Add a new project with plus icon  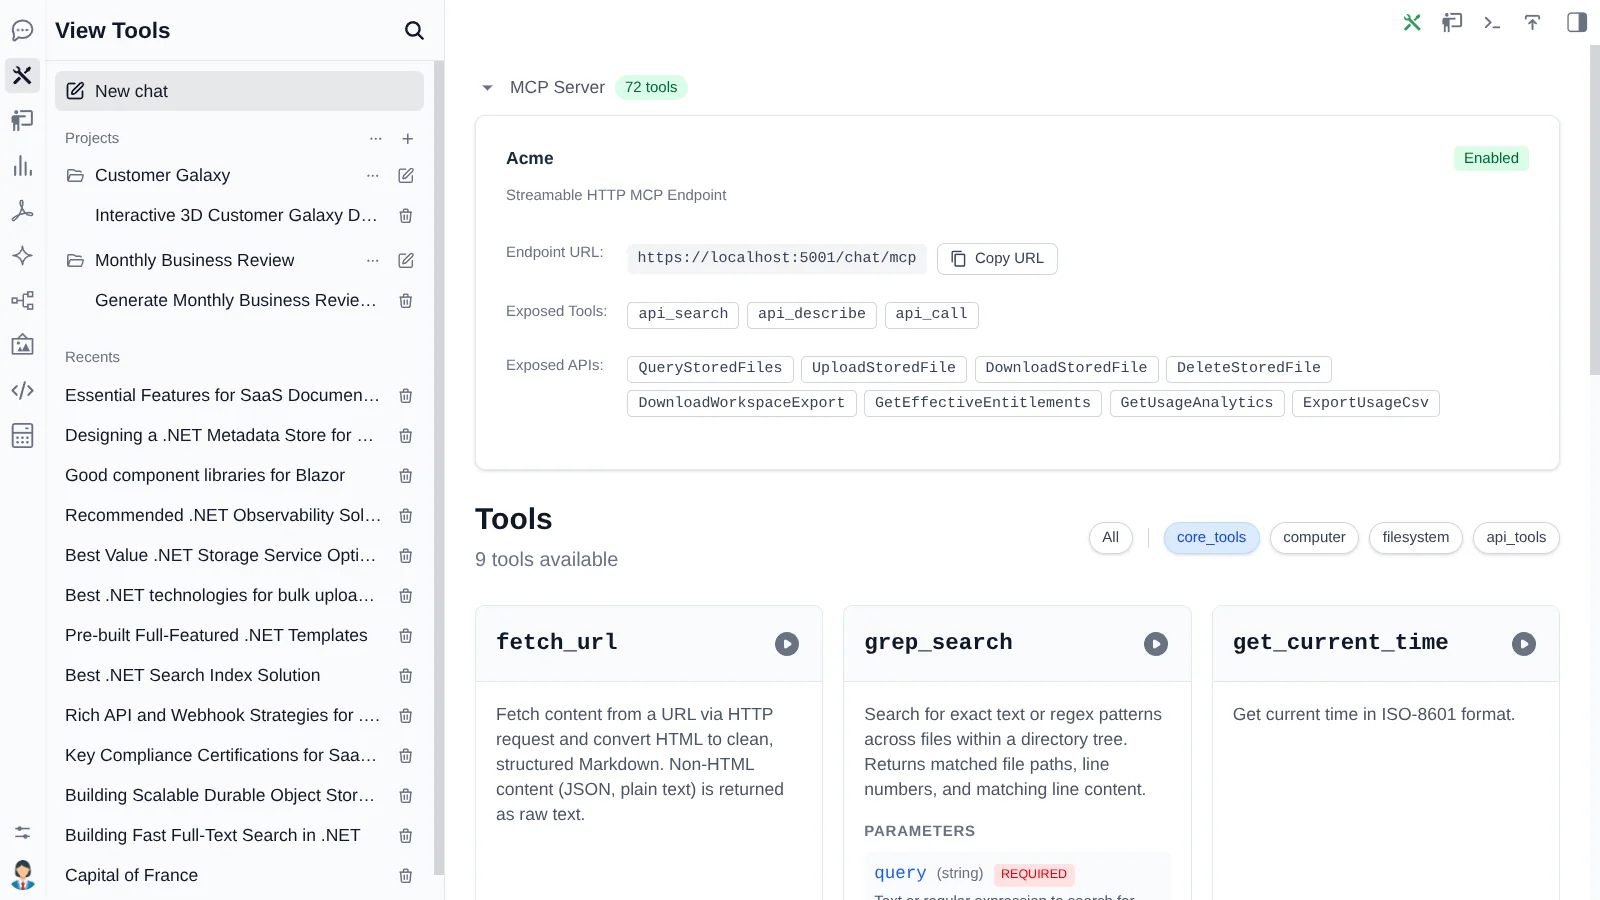(x=408, y=139)
